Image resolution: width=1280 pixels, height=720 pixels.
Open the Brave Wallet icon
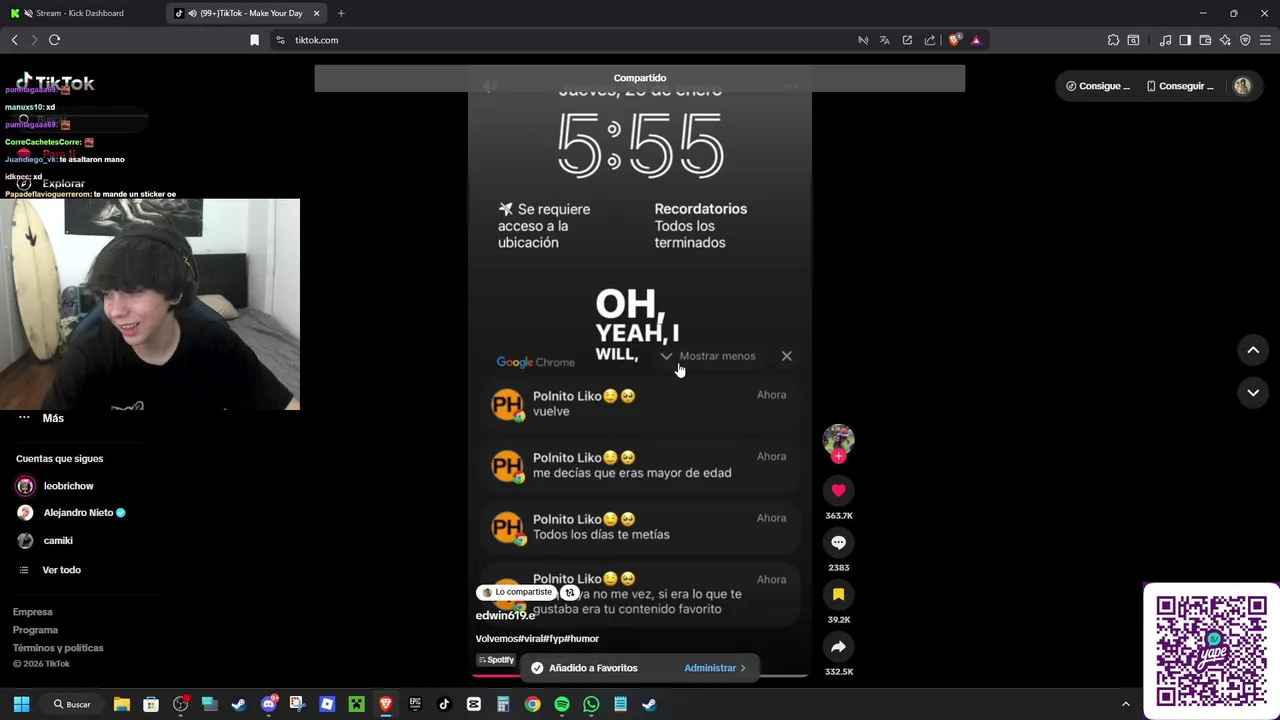click(x=1205, y=40)
